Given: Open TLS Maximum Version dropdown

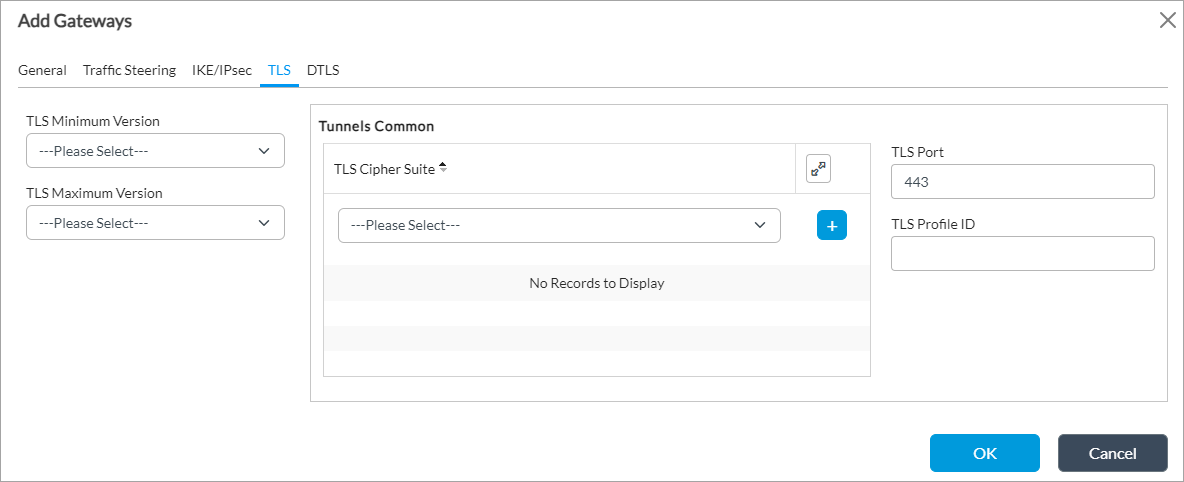Looking at the screenshot, I should pos(155,223).
